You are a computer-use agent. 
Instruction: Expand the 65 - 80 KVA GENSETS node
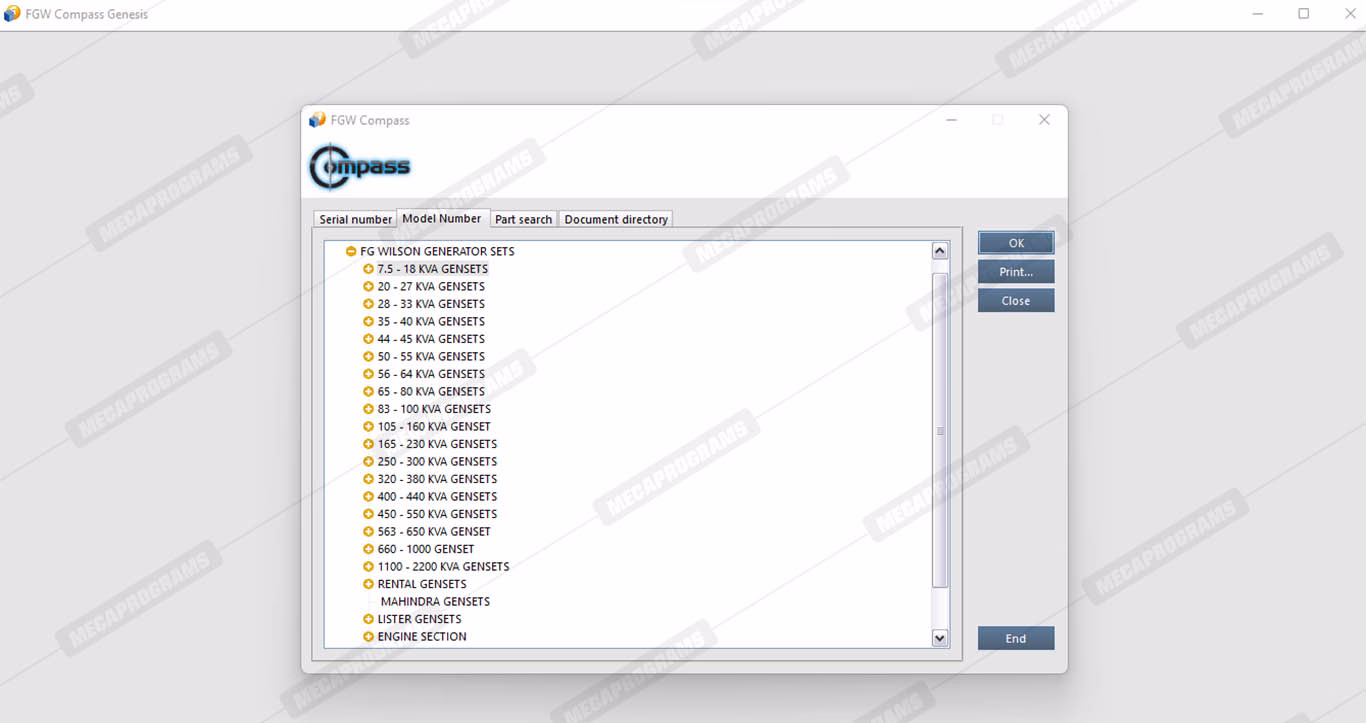tap(368, 392)
